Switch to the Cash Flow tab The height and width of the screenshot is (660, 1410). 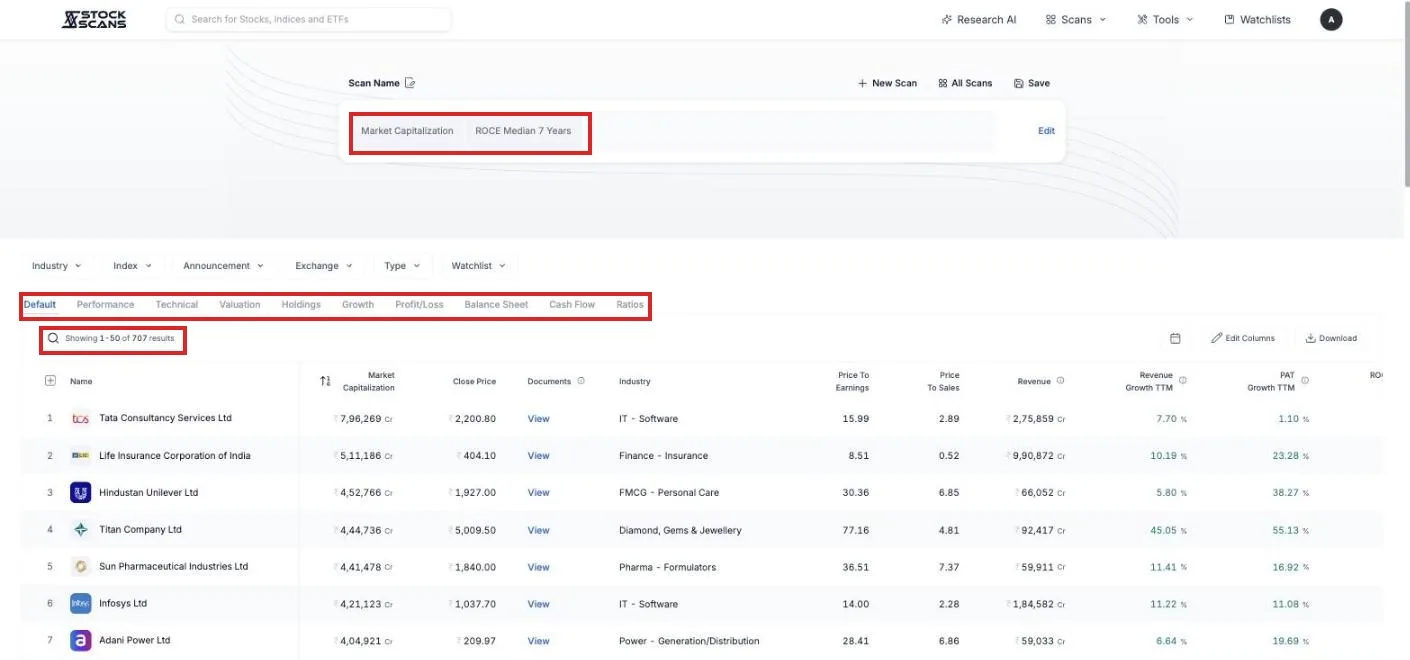[572, 304]
